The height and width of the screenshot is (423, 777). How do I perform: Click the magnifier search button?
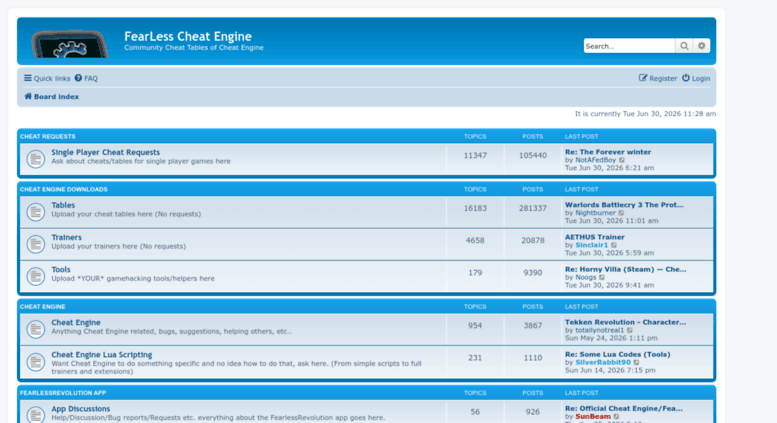coord(684,46)
